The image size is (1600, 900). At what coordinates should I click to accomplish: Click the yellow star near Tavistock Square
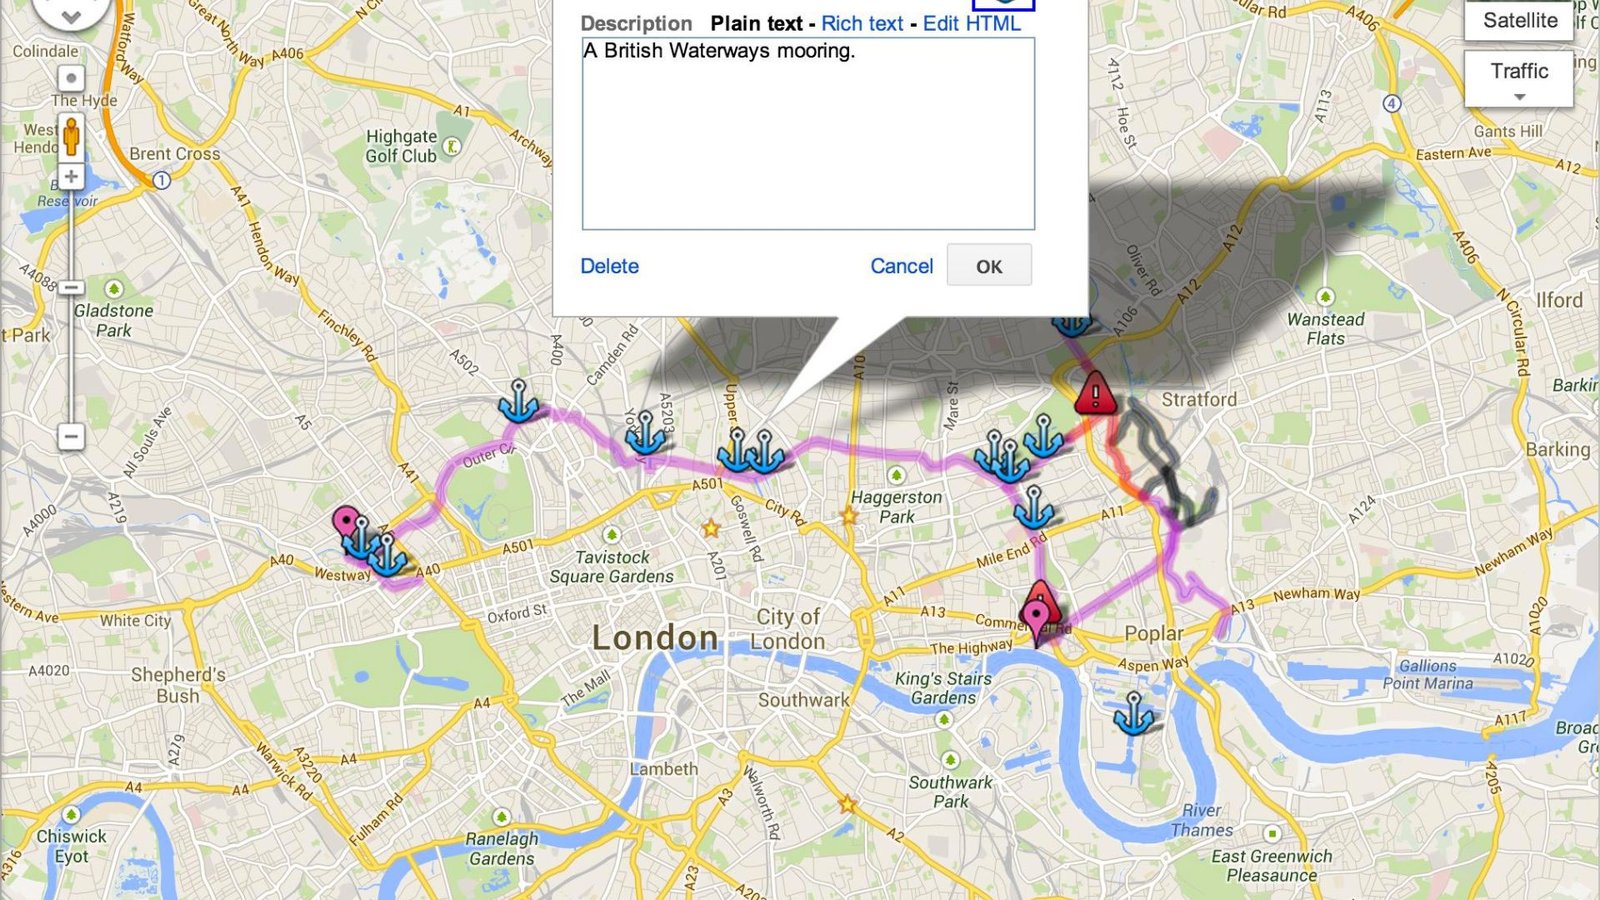click(711, 527)
